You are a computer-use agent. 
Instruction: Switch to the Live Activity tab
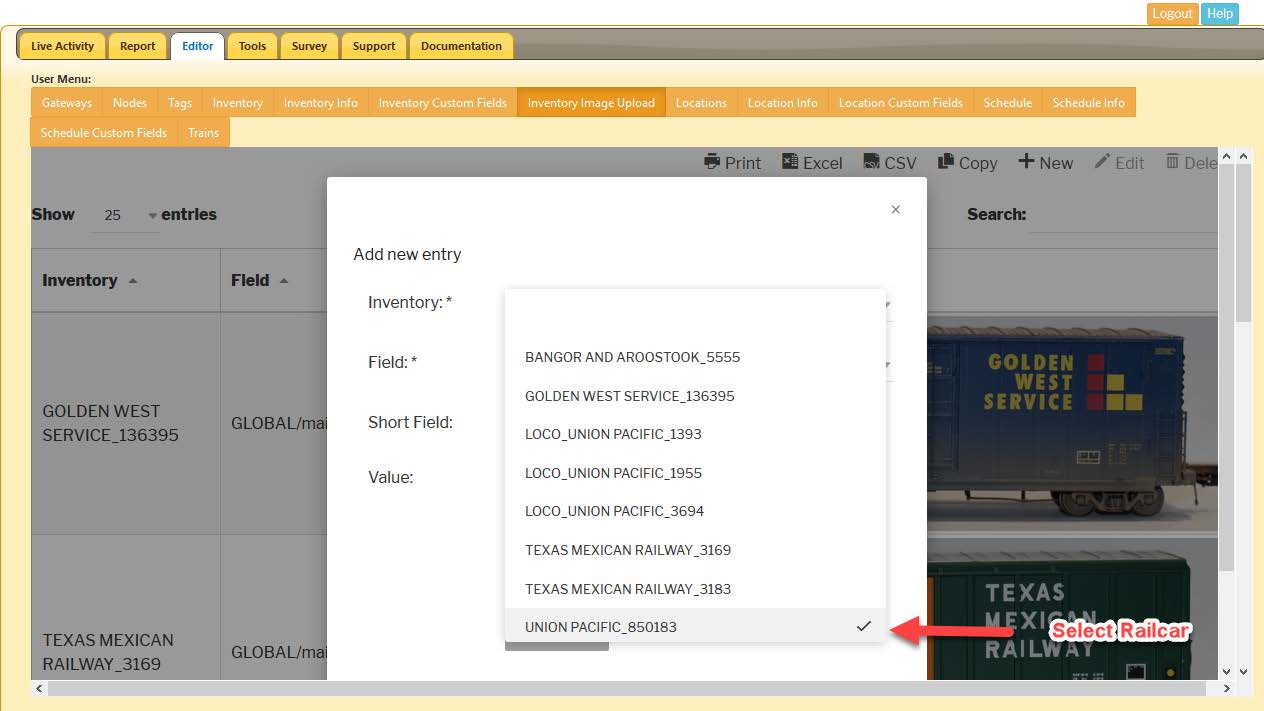[x=62, y=45]
